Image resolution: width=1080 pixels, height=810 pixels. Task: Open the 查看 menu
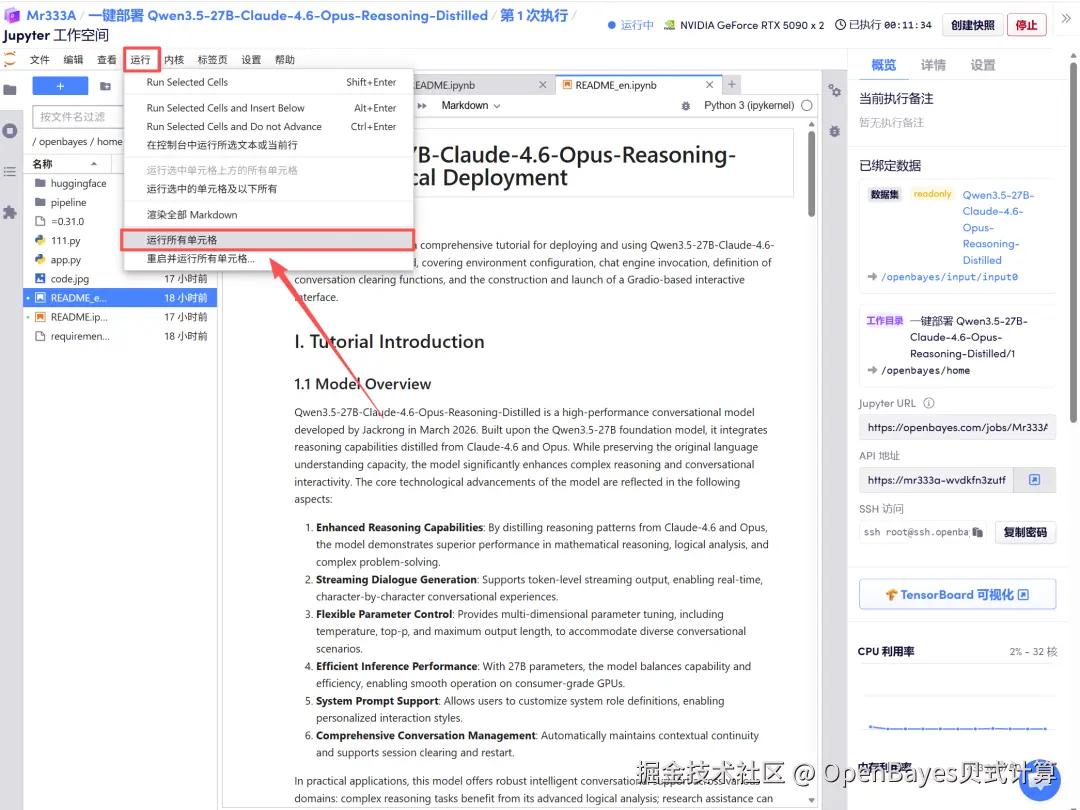point(107,60)
